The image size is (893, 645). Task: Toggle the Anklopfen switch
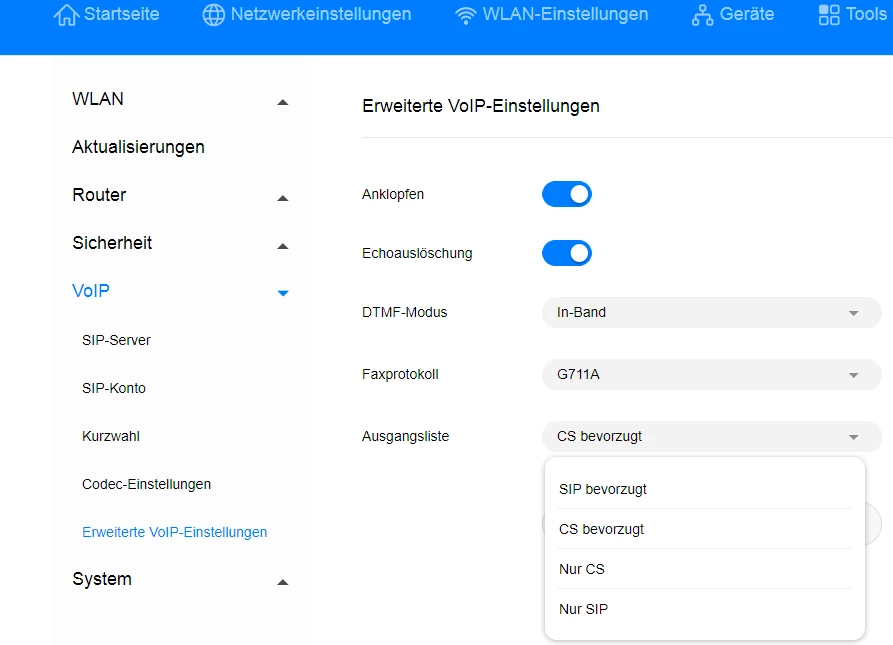(567, 194)
